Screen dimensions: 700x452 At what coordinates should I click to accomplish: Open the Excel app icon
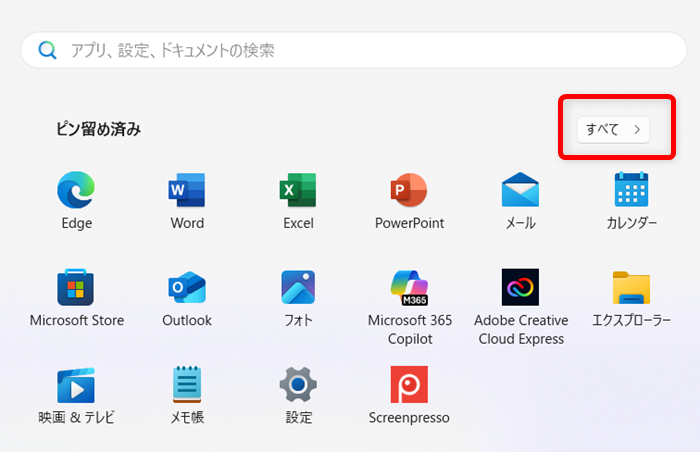point(298,190)
